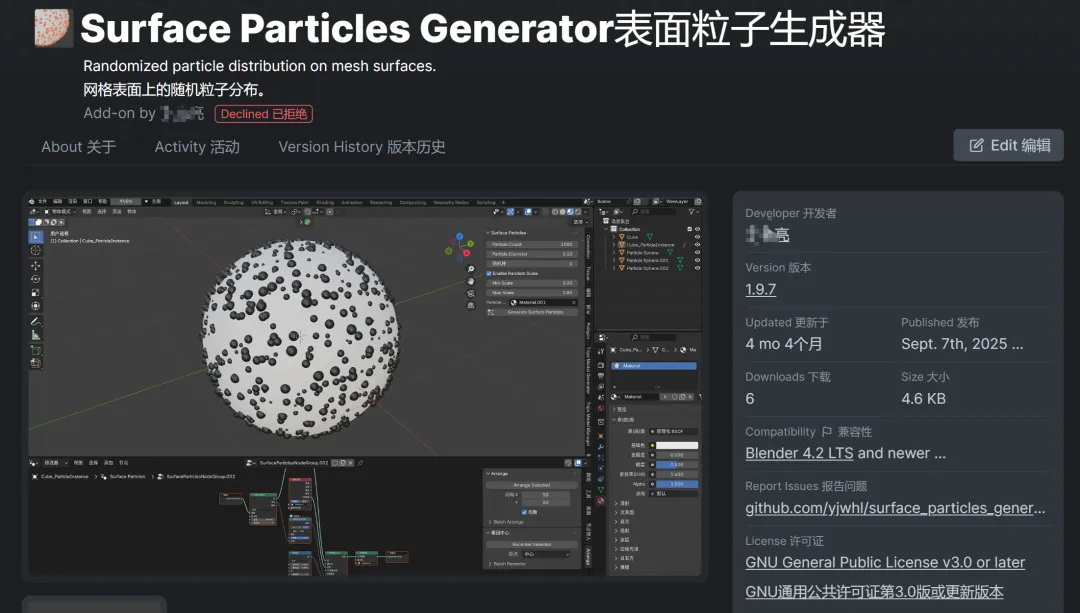1080x613 pixels.
Task: Switch to the Shading workspace tab
Action: tap(325, 202)
